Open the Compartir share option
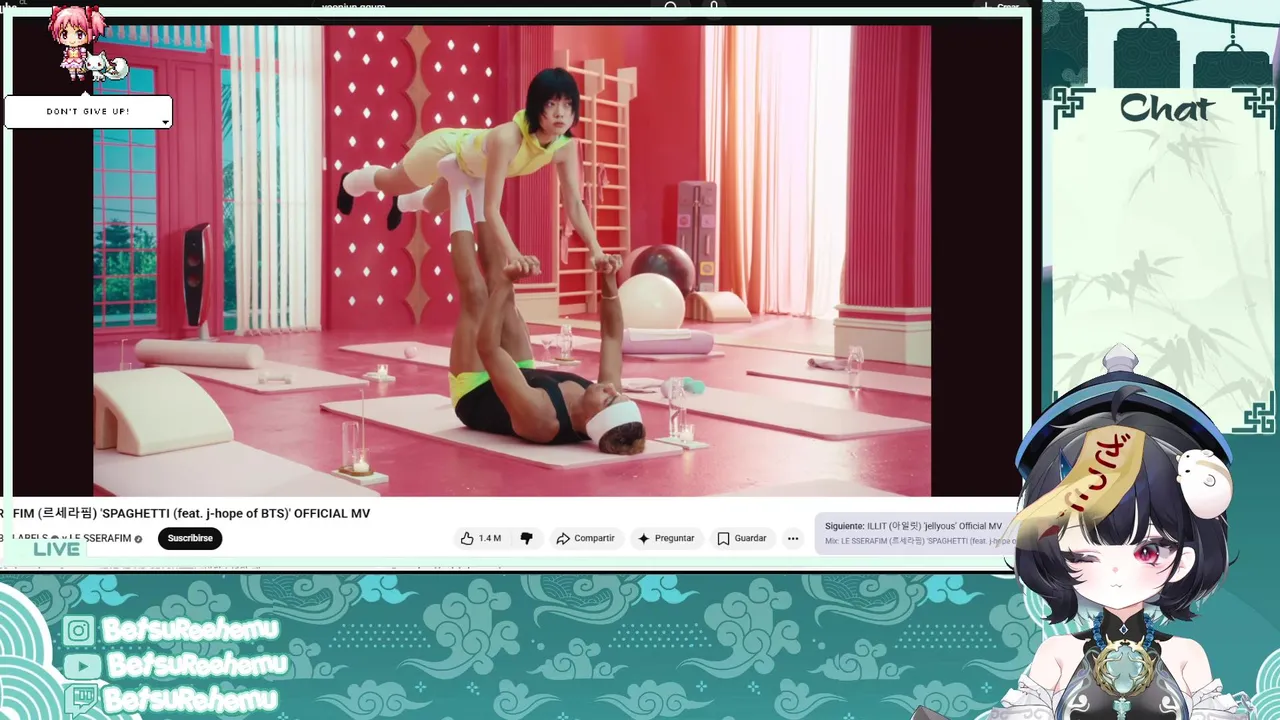This screenshot has width=1280, height=720. pos(585,538)
